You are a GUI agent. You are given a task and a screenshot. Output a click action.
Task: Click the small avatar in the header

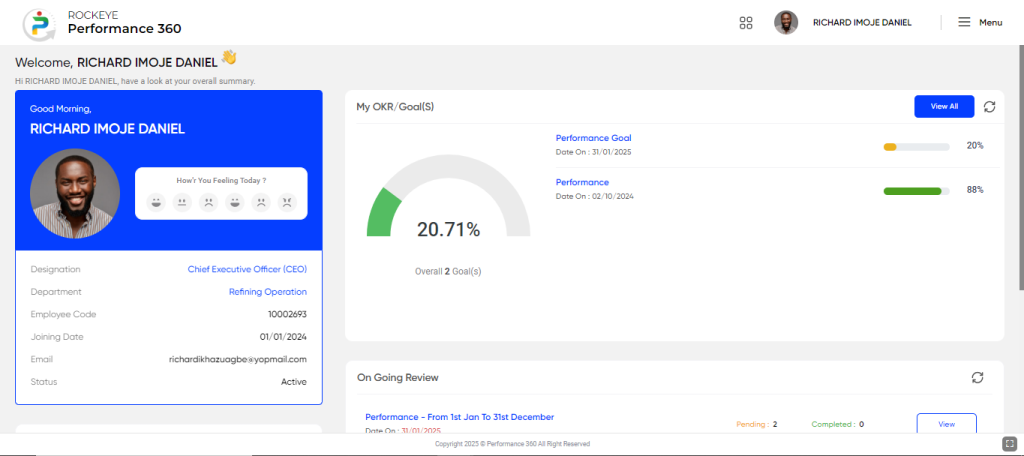(x=786, y=22)
